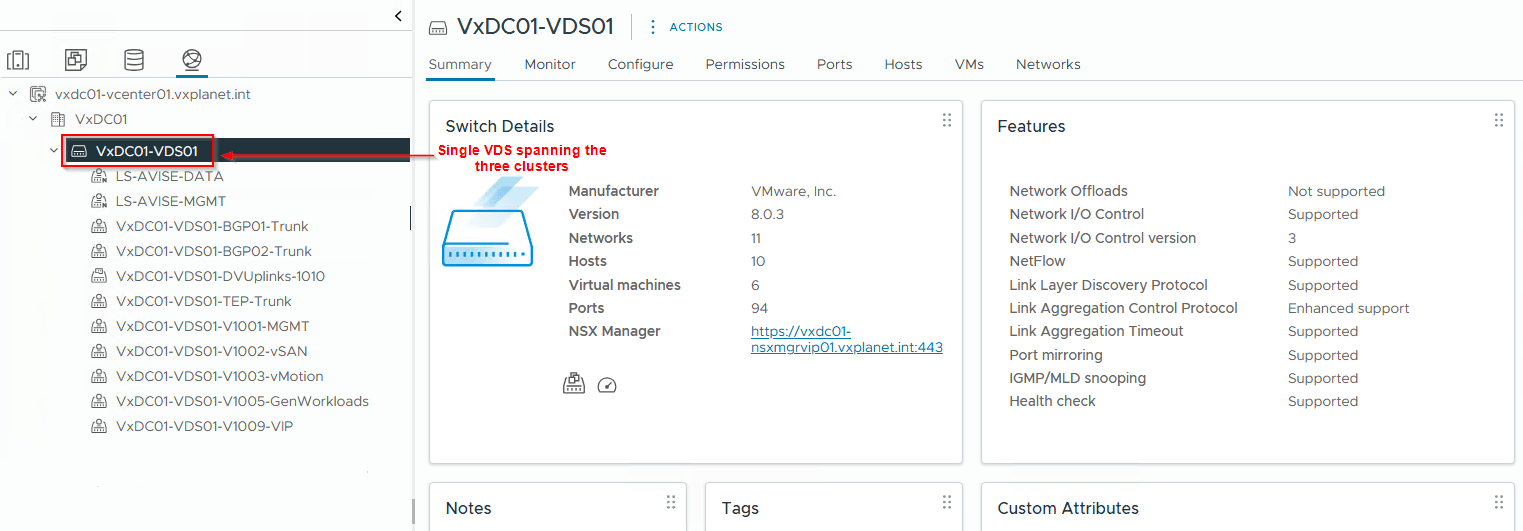Open the Actions menu for VxDC01-VDS01

click(x=685, y=27)
